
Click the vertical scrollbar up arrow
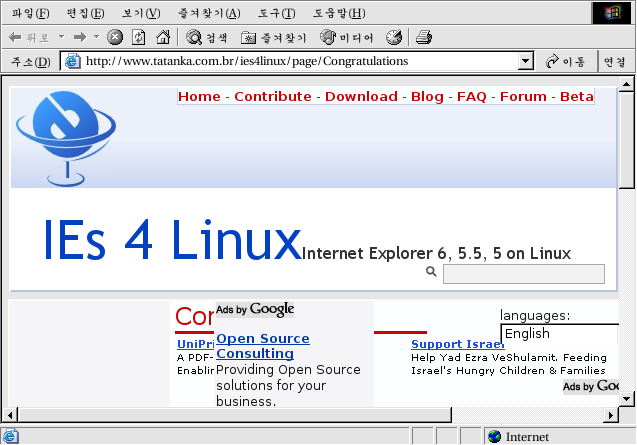click(x=626, y=84)
